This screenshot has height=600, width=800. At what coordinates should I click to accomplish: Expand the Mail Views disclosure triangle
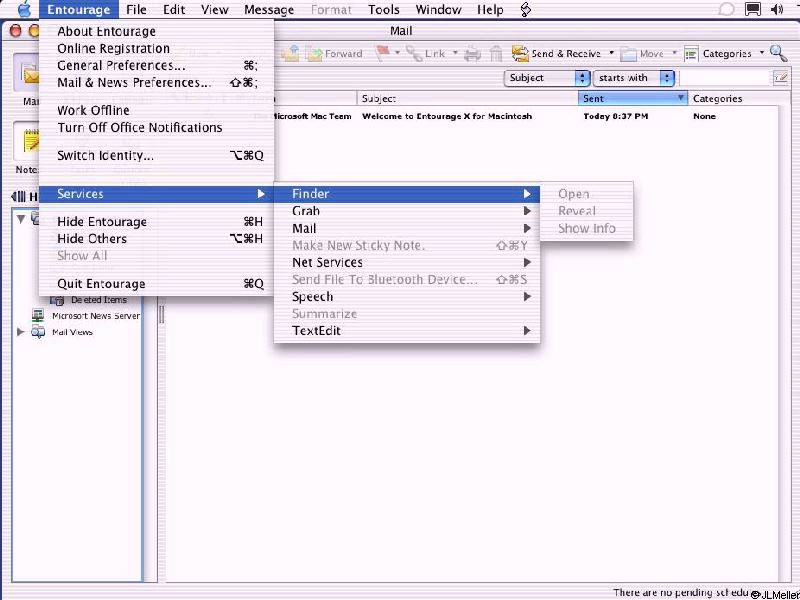pyautogui.click(x=20, y=332)
